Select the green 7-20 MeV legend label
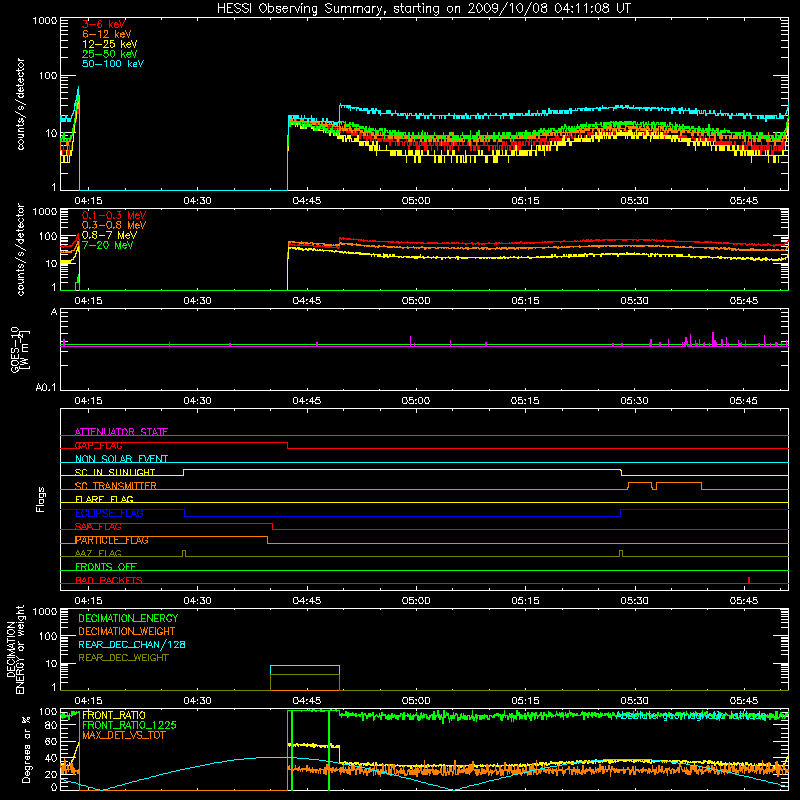 pos(108,245)
